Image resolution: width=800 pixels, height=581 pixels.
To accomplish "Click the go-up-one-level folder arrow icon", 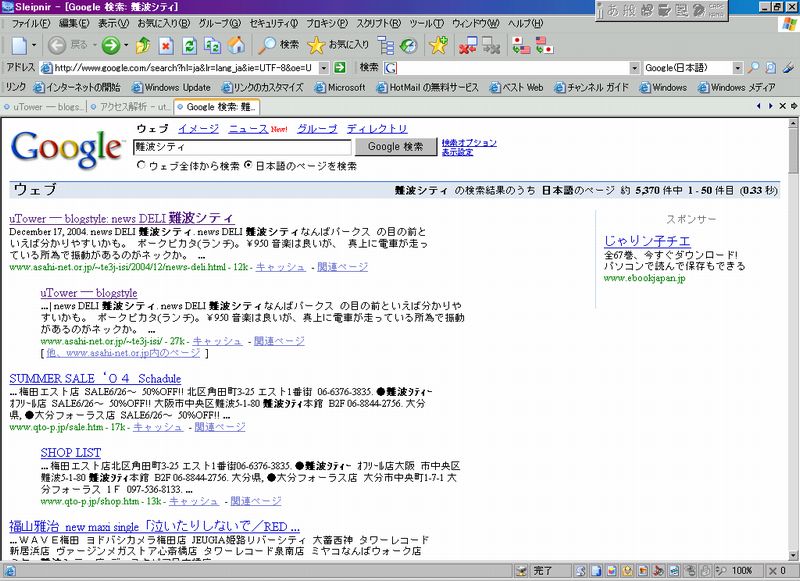I will (x=143, y=46).
